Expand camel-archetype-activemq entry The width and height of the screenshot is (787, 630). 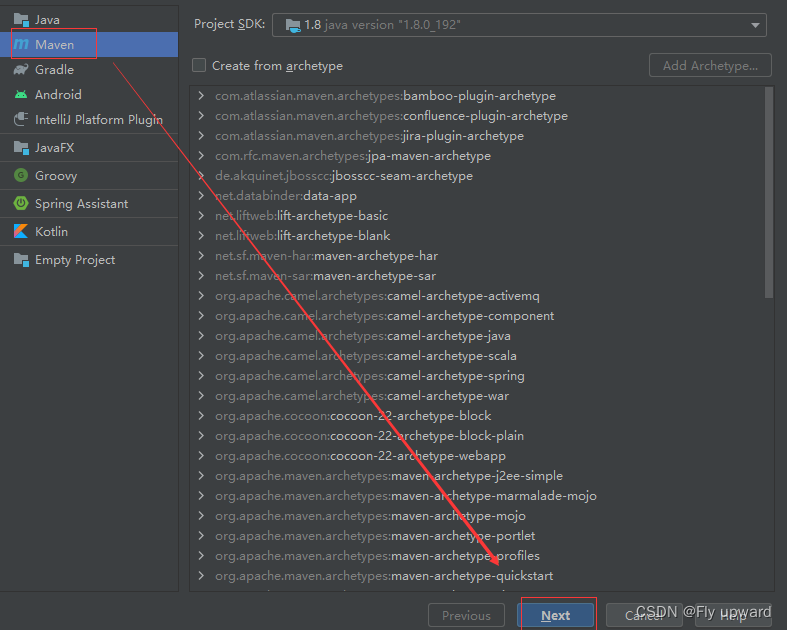pos(201,296)
